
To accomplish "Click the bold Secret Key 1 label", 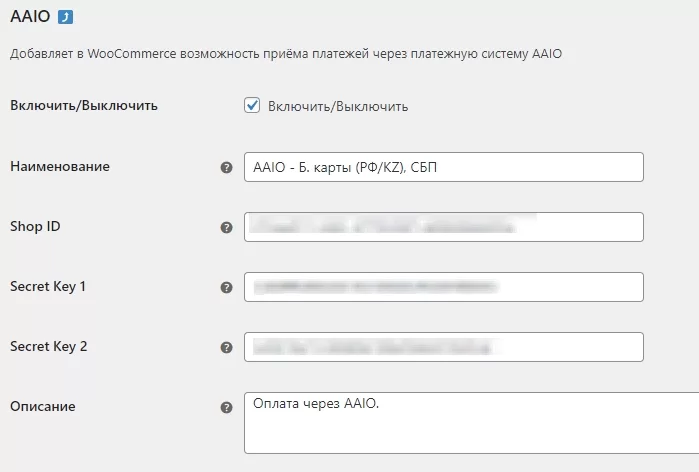I will [x=48, y=286].
